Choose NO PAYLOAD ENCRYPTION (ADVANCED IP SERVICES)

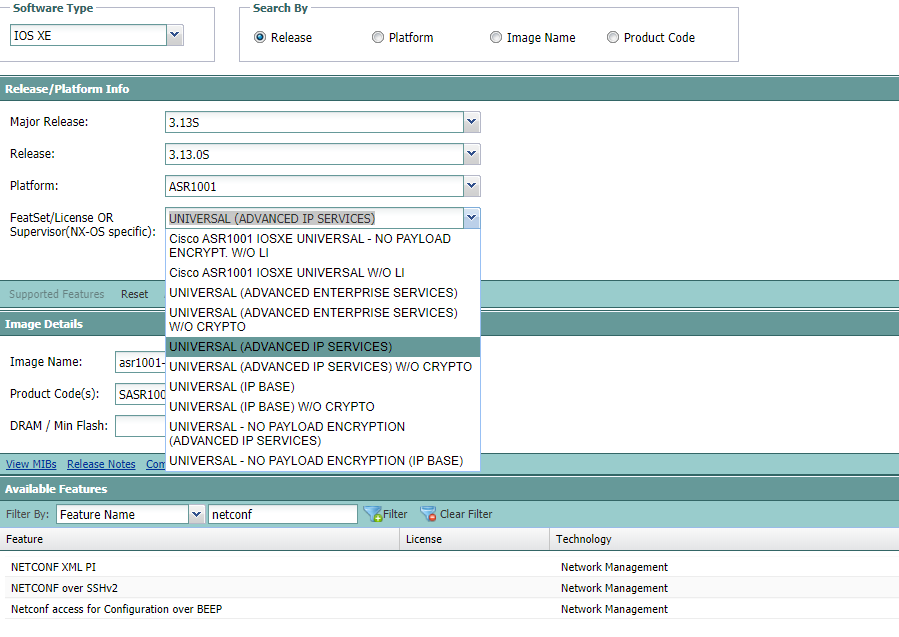pyautogui.click(x=323, y=434)
